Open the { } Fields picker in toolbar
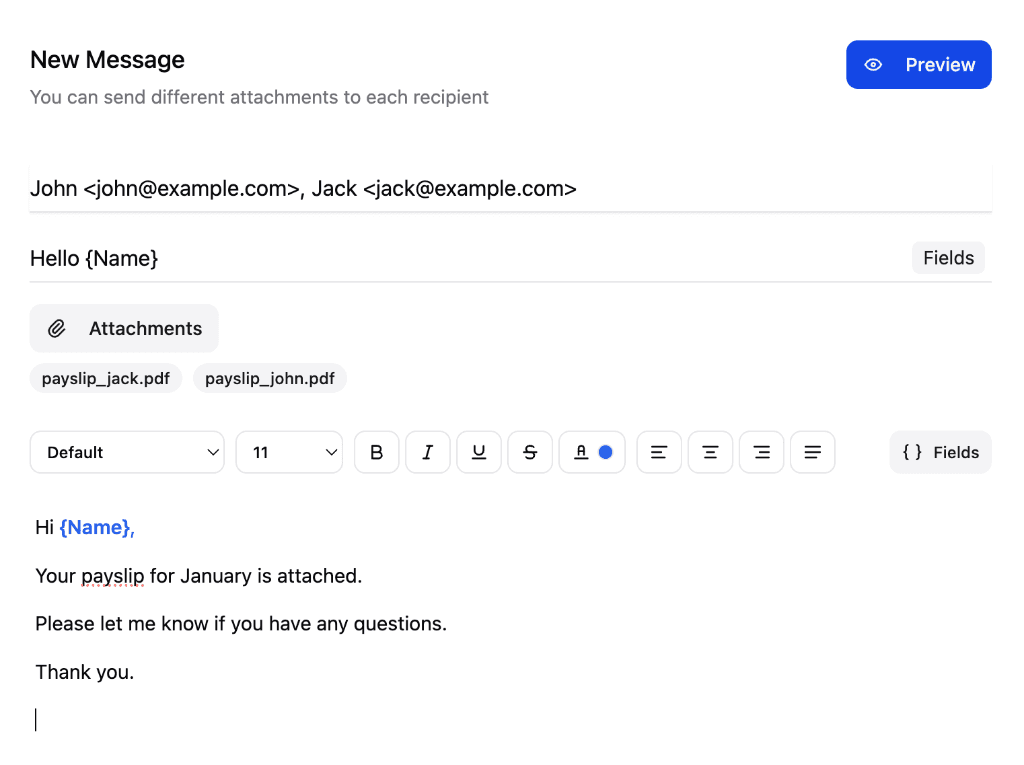The height and width of the screenshot is (765, 1024). point(940,452)
